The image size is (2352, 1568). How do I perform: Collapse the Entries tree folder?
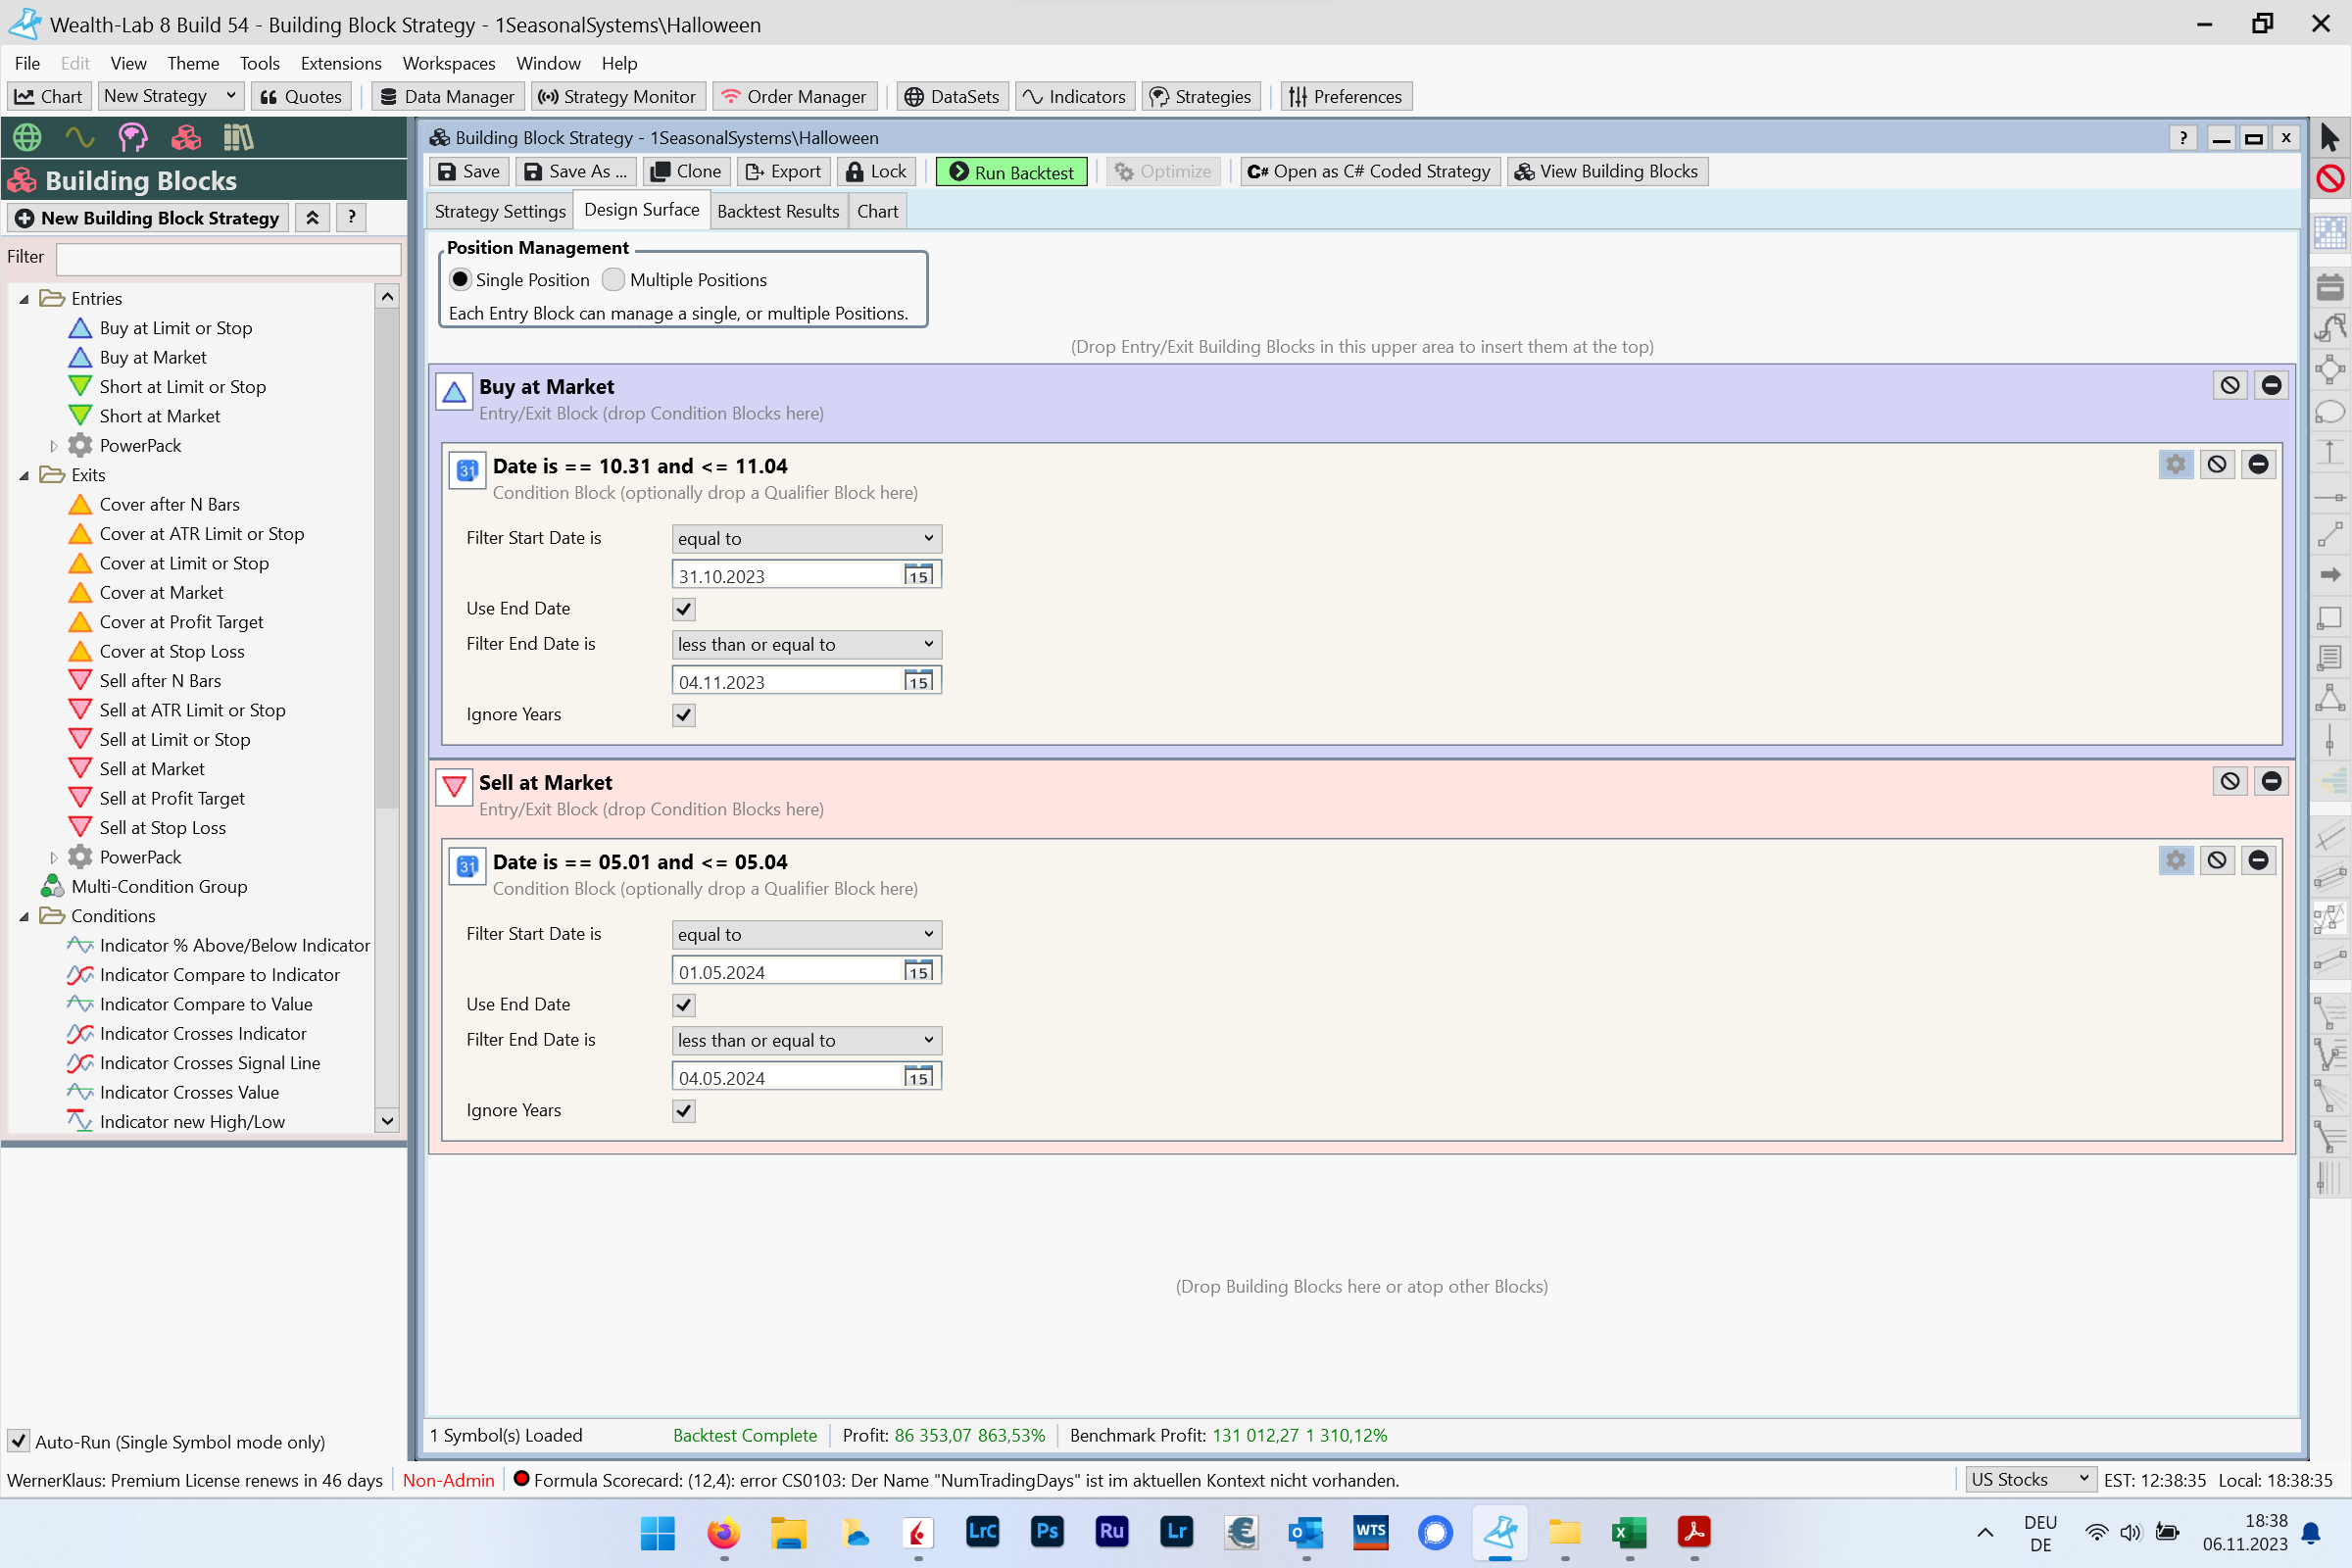(24, 299)
